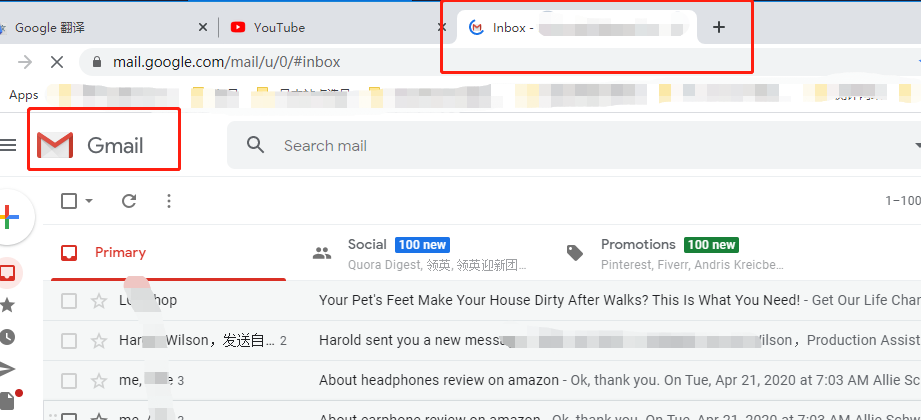Star the pet feet promotional email
This screenshot has width=921, height=420.
[99, 301]
